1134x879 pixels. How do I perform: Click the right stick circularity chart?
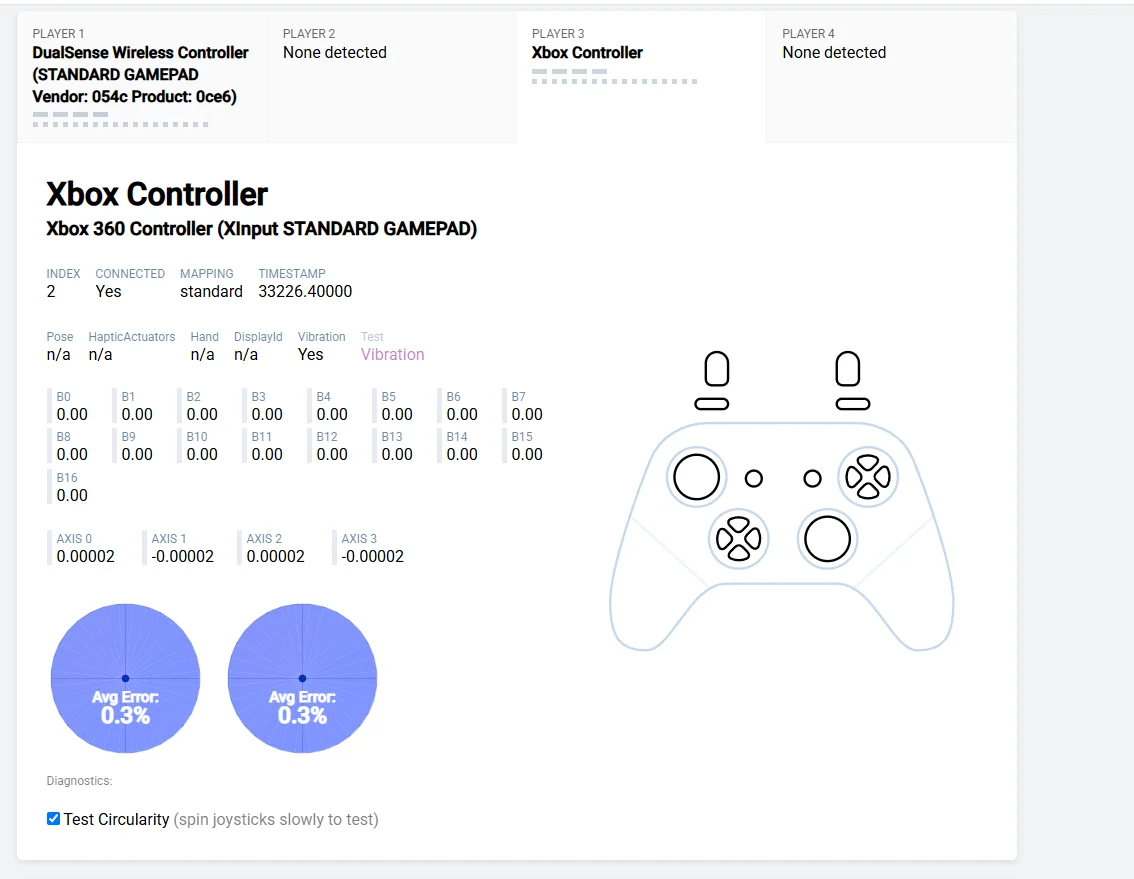[302, 679]
